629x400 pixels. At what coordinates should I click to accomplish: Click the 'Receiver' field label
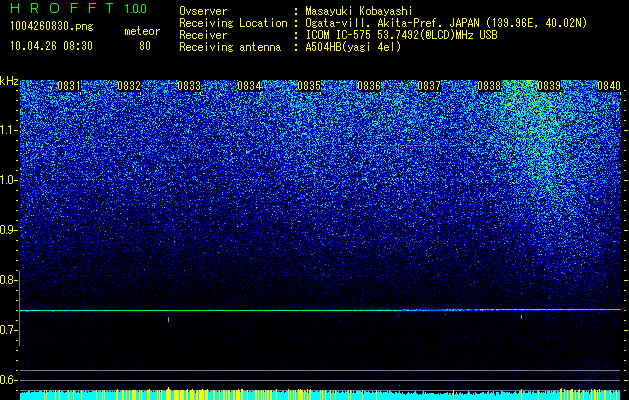point(203,35)
